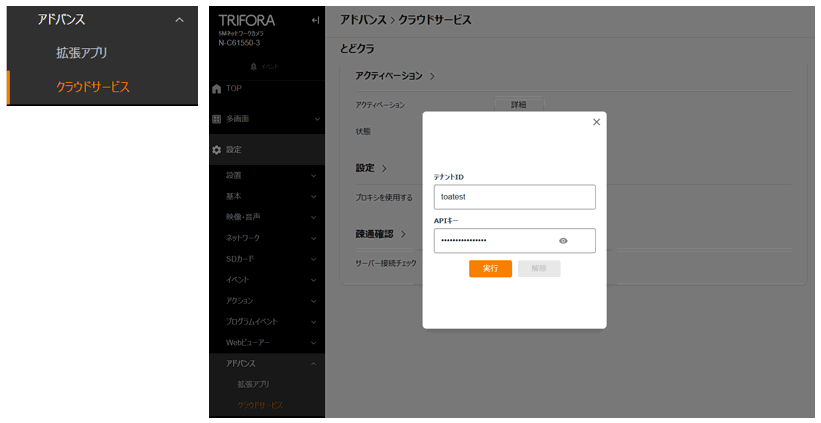Viewport: 821px width, 423px height.
Task: Click the home icon next to TOP
Action: (217, 88)
